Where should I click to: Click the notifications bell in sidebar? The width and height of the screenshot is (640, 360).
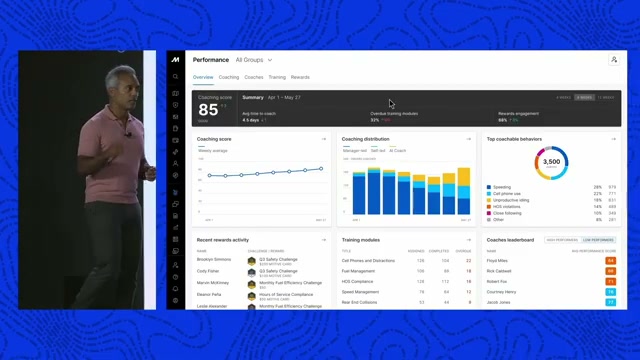coord(175,289)
